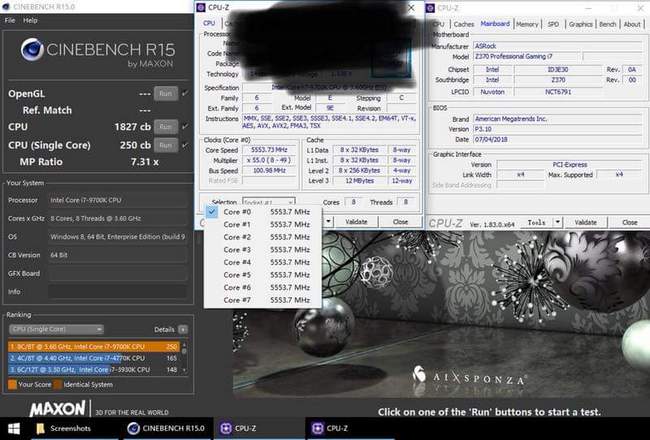The width and height of the screenshot is (650, 440).
Task: Open the File menu in Cinebench
Action: [10, 20]
